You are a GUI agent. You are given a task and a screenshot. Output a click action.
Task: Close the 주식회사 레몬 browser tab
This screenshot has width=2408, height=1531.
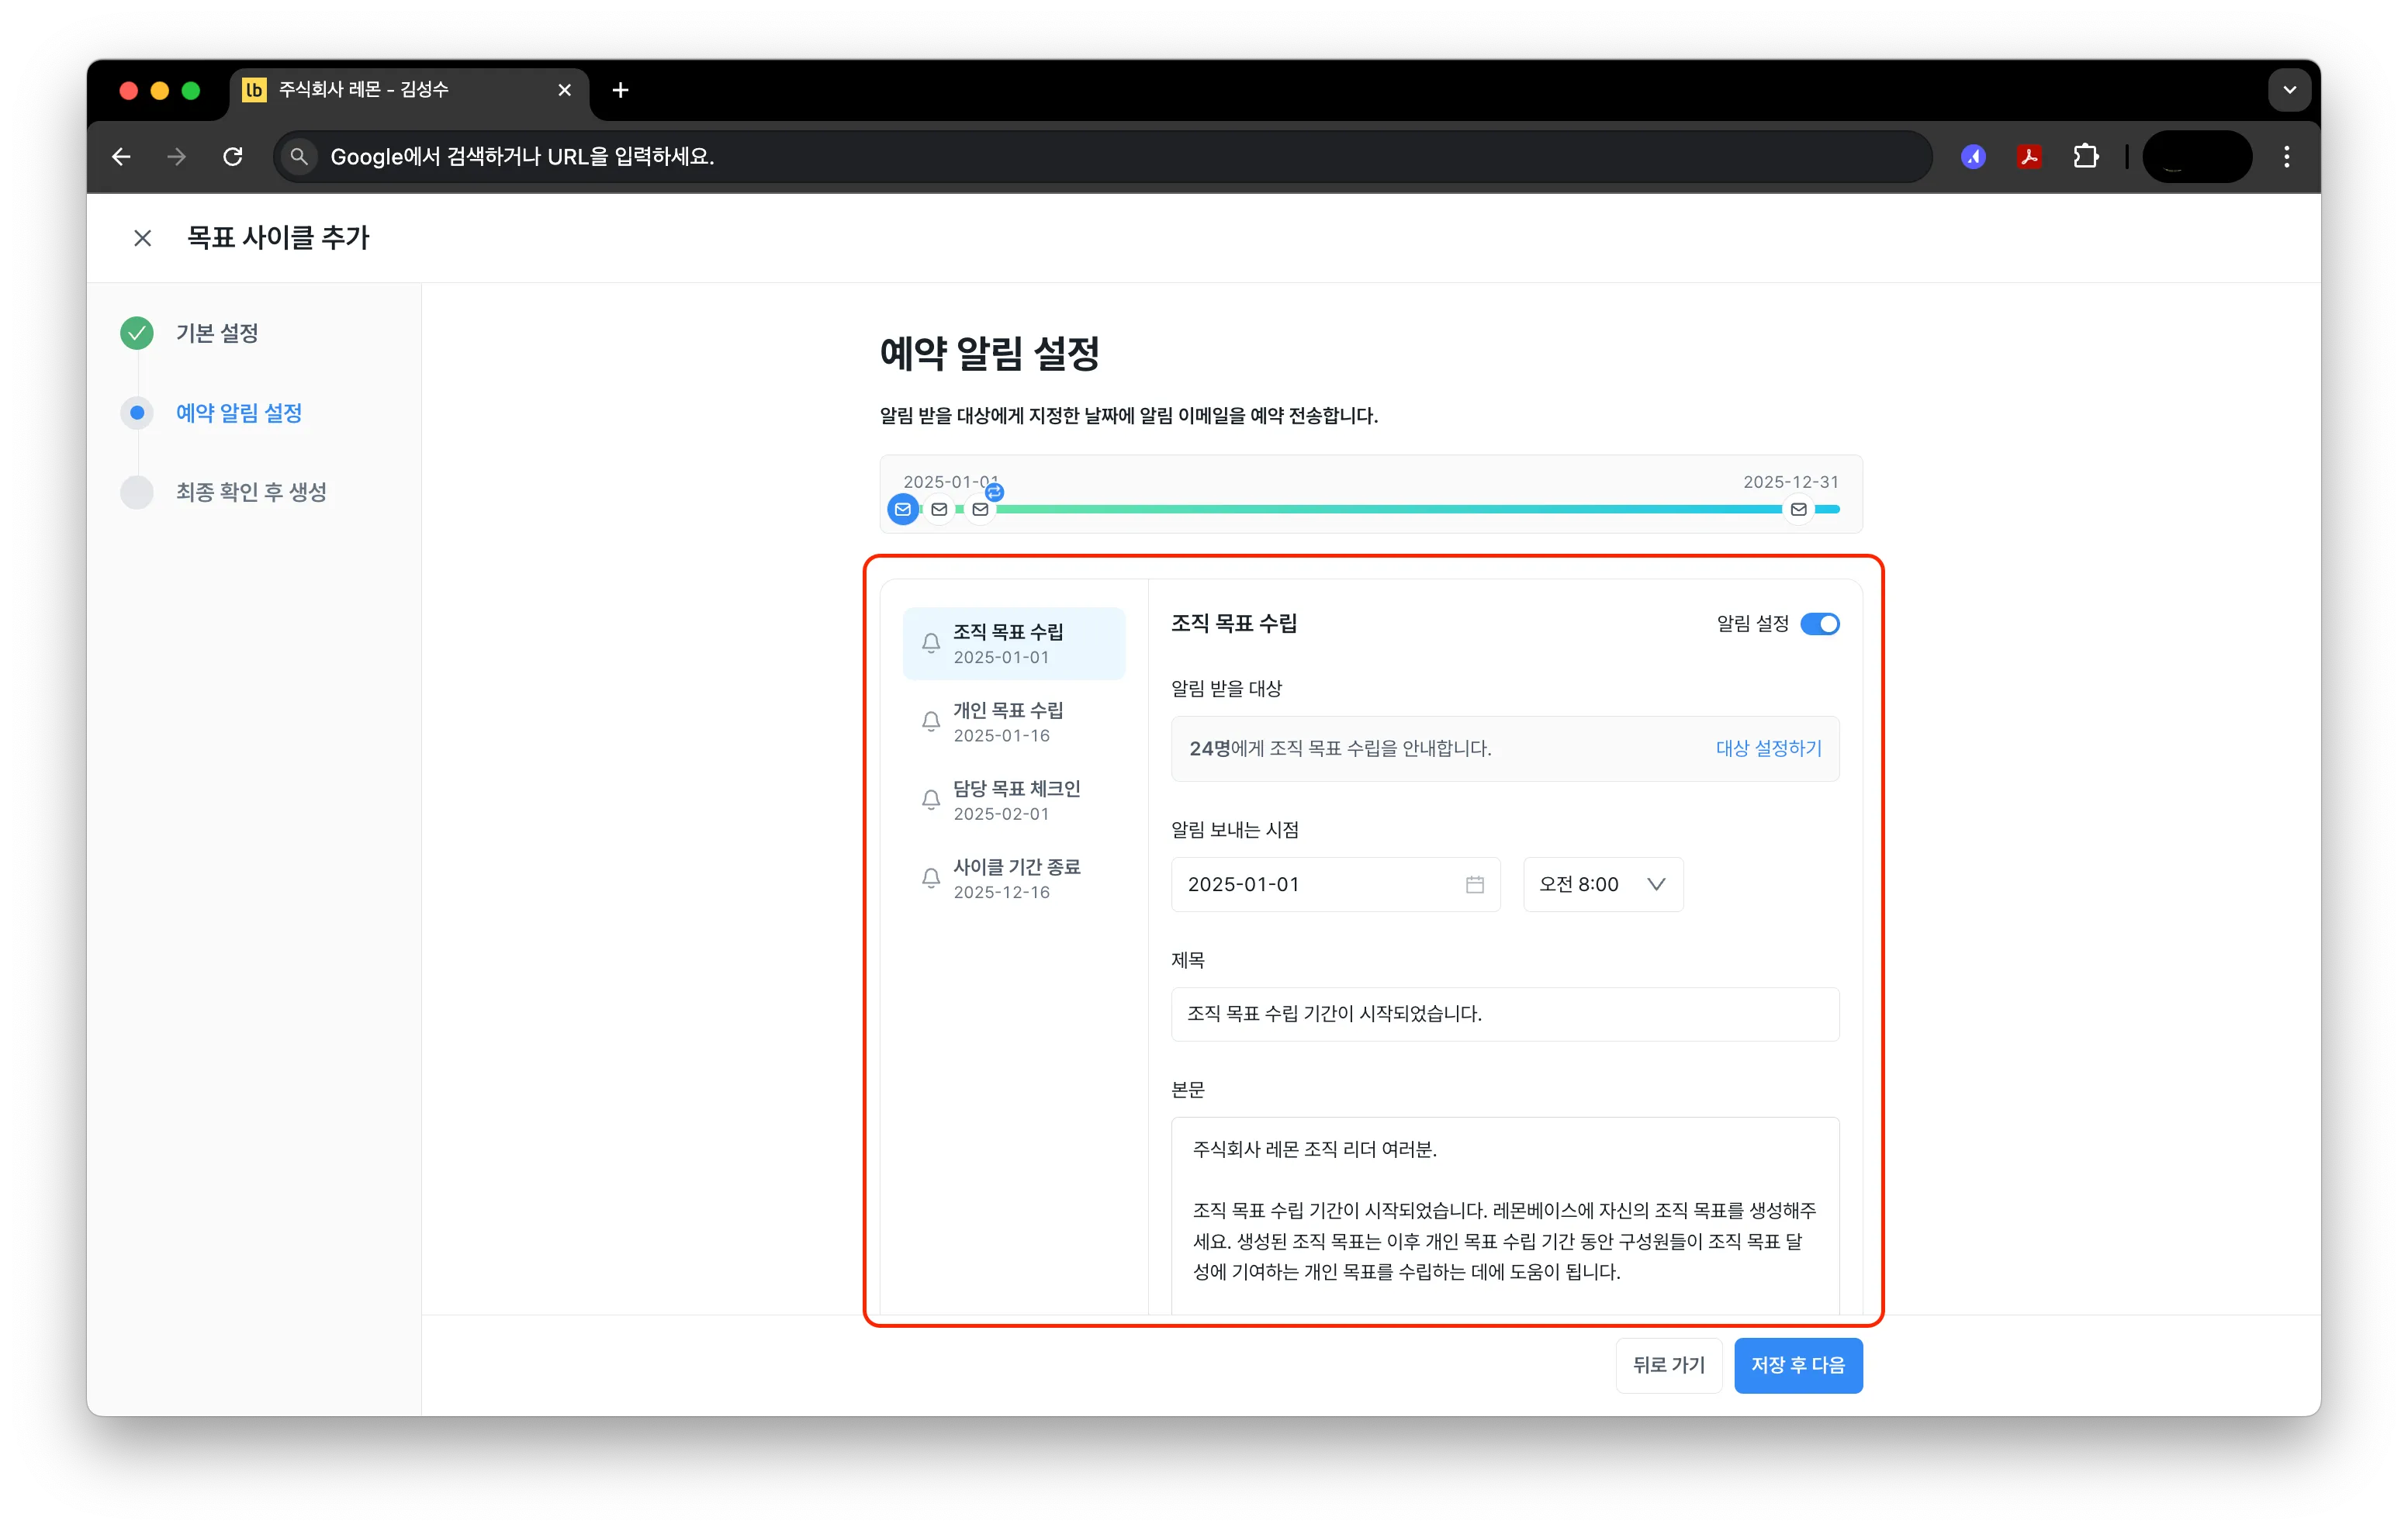click(564, 90)
